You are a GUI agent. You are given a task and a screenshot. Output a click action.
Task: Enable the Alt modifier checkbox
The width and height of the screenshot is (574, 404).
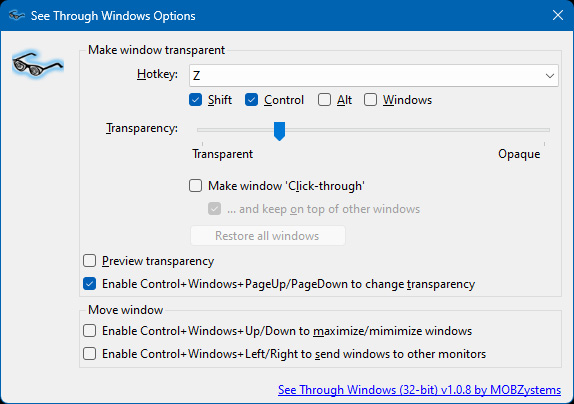324,100
